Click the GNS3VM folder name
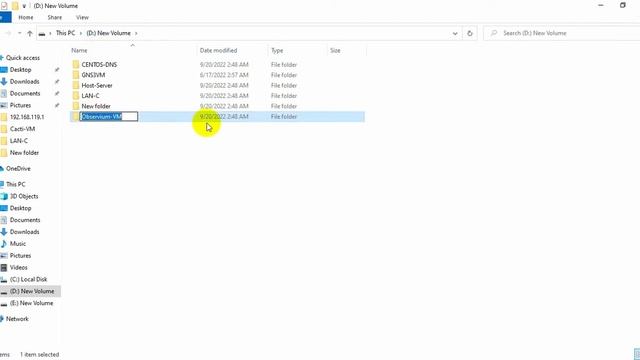Screen dimensions: 640x360 click(93, 75)
